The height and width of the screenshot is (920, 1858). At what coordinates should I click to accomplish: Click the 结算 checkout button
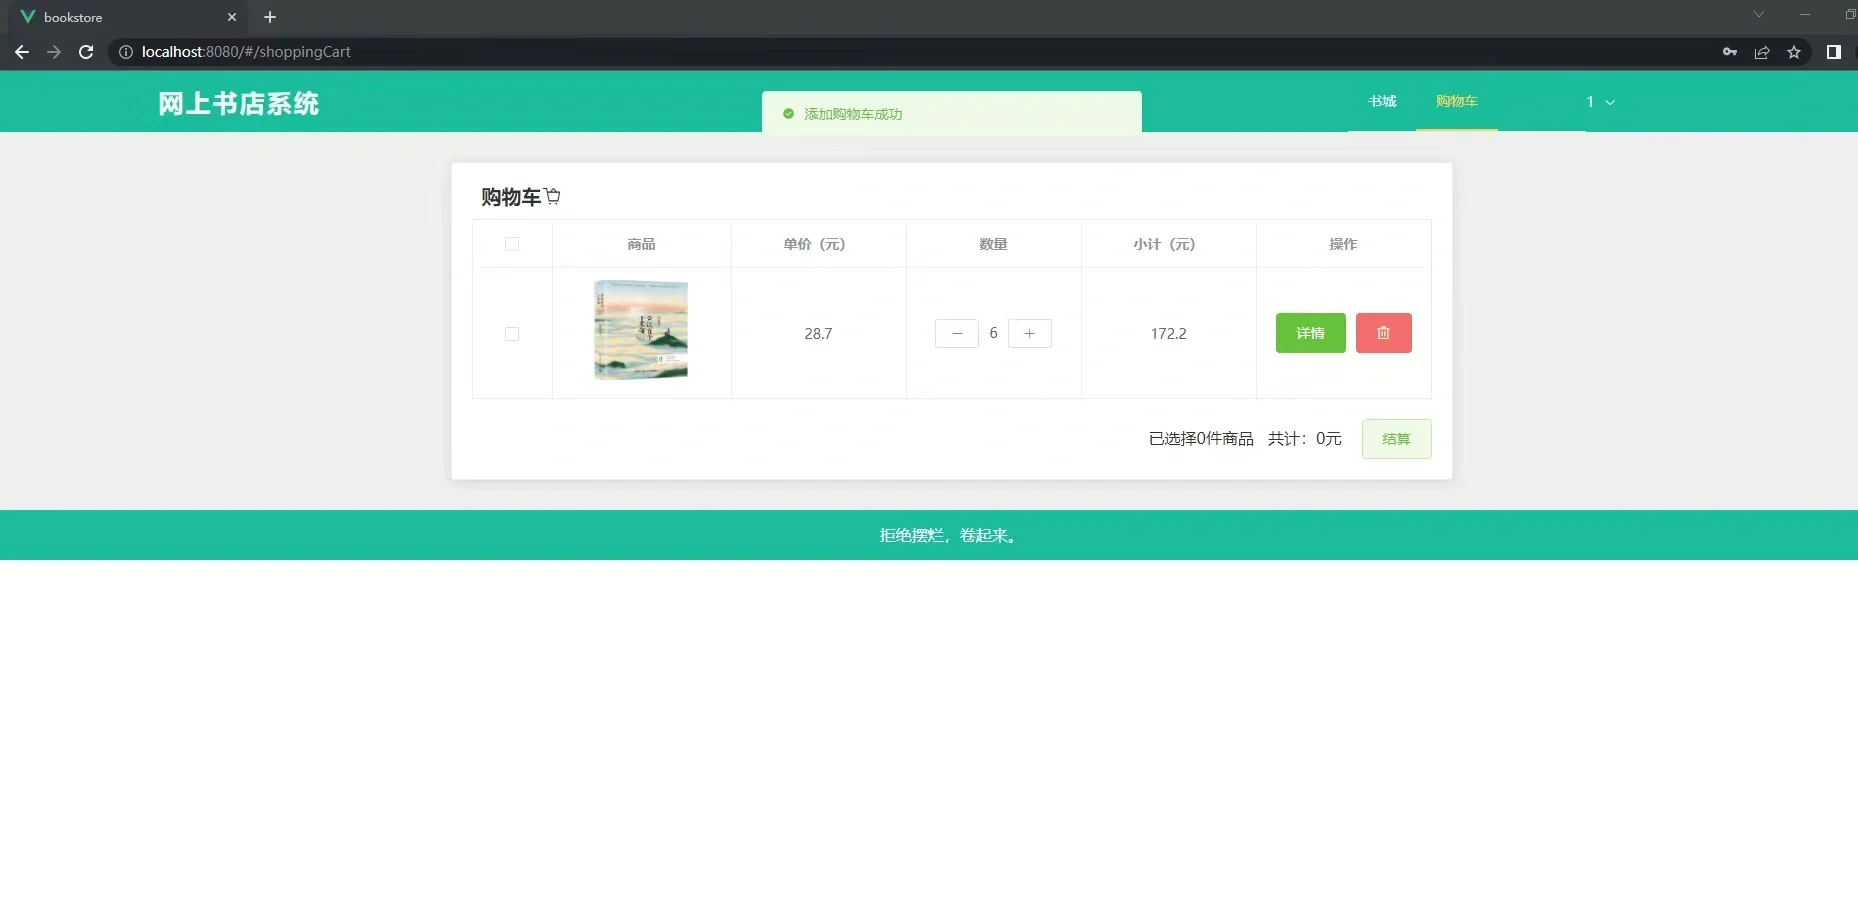(1397, 439)
